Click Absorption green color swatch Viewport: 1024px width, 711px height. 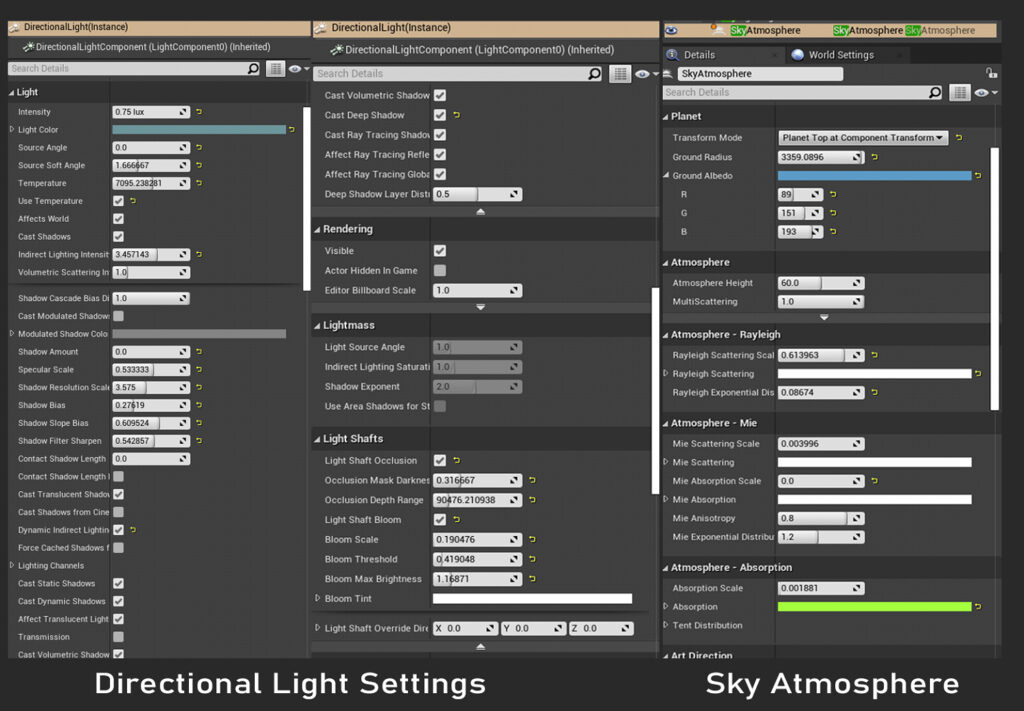point(874,606)
